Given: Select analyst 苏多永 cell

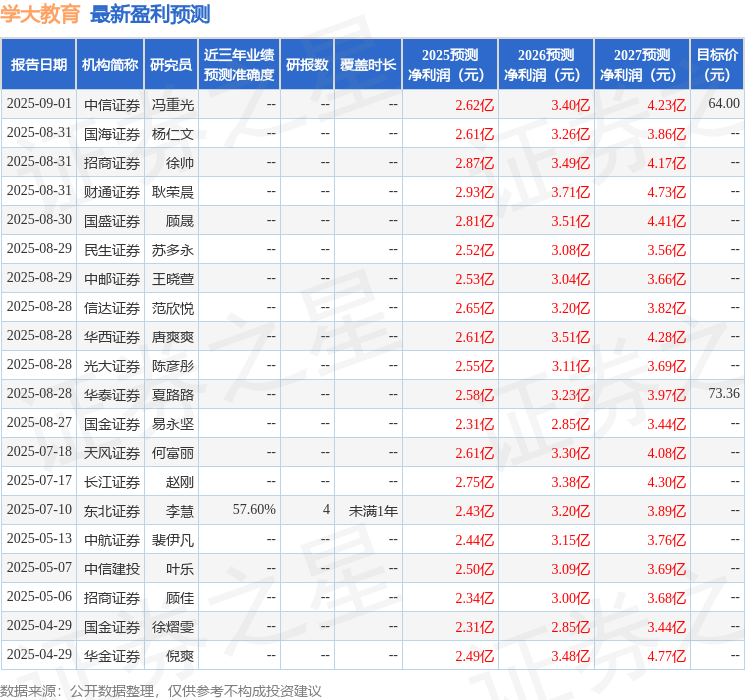Looking at the screenshot, I should (172, 250).
